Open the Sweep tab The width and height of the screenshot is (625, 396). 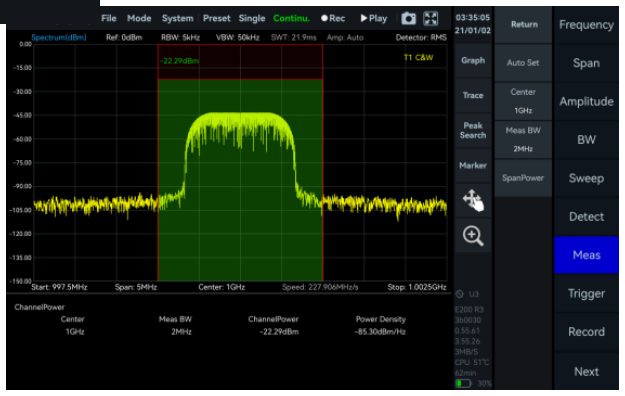pos(586,178)
